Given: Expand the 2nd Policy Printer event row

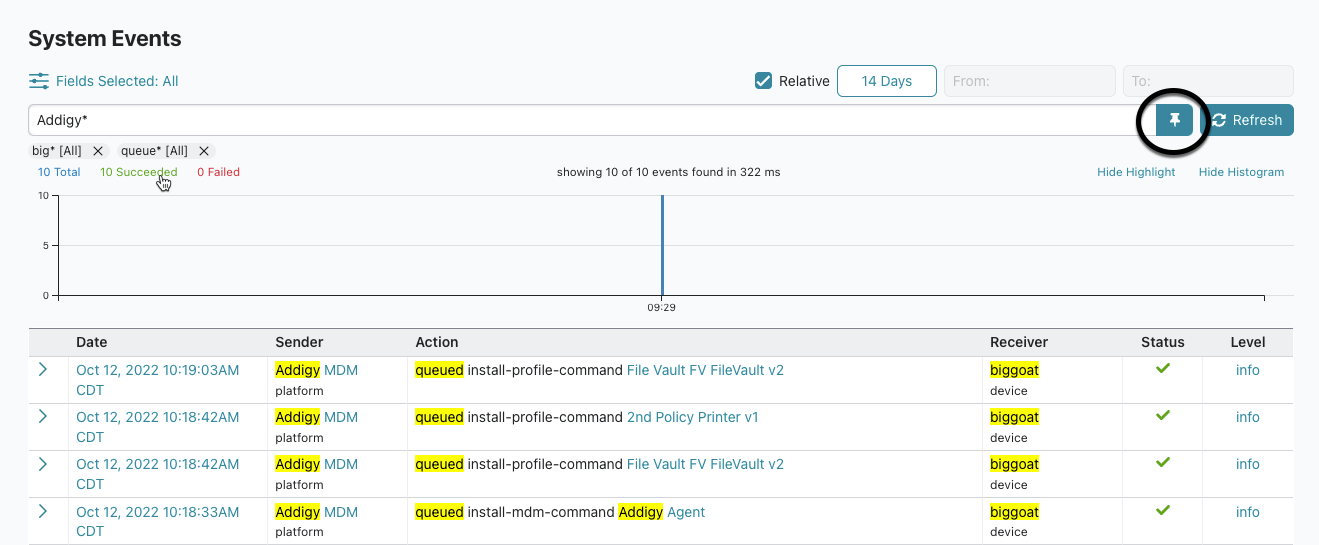Looking at the screenshot, I should [x=43, y=417].
